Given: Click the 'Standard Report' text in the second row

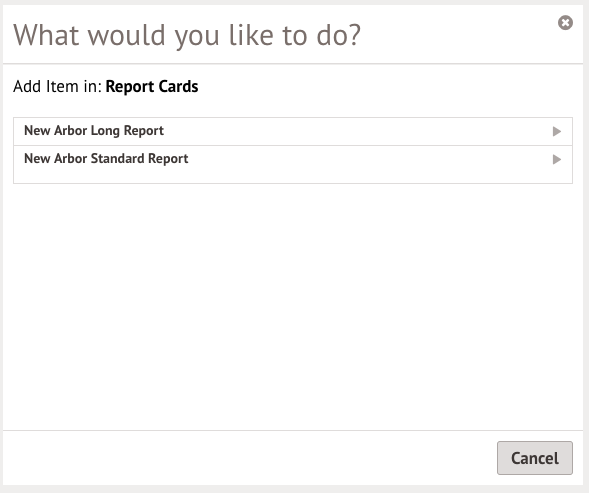Looking at the screenshot, I should pyautogui.click(x=139, y=159).
